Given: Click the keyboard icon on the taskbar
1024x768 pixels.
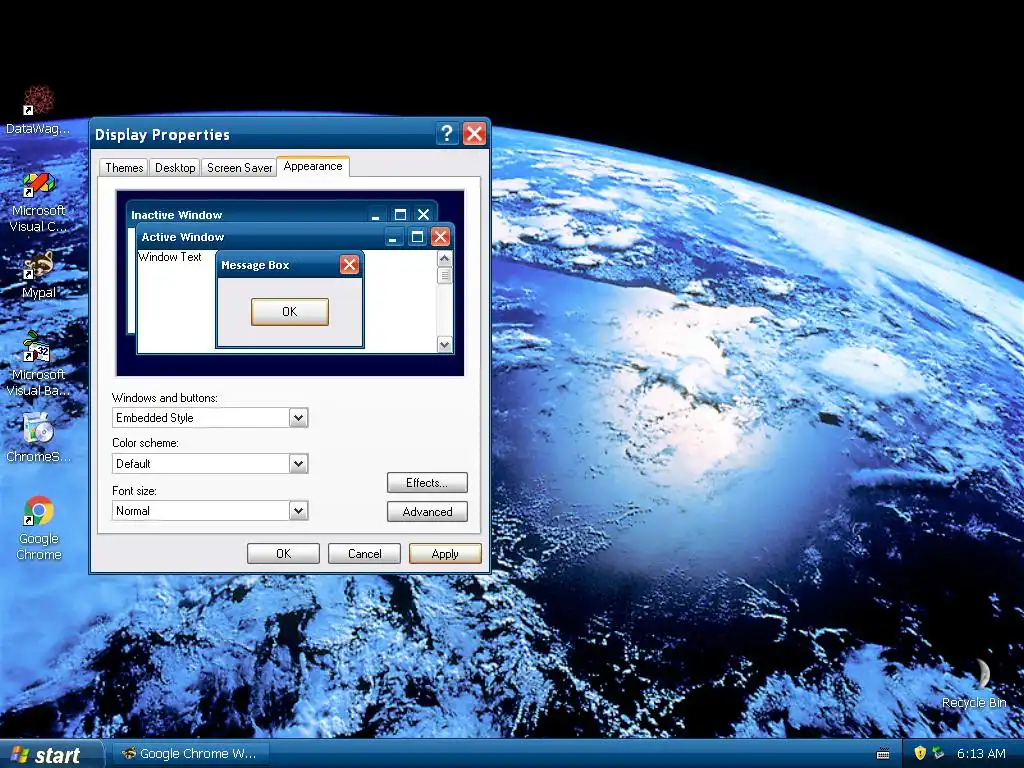Looking at the screenshot, I should click(x=883, y=754).
